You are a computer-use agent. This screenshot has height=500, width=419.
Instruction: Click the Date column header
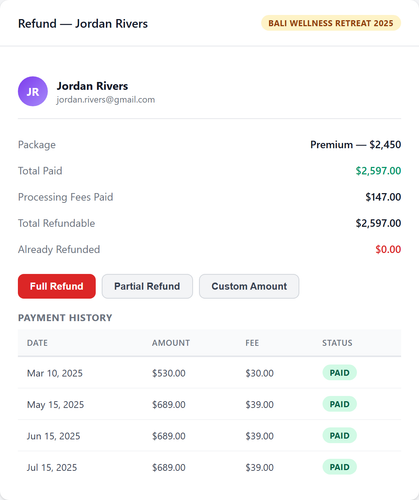(37, 343)
